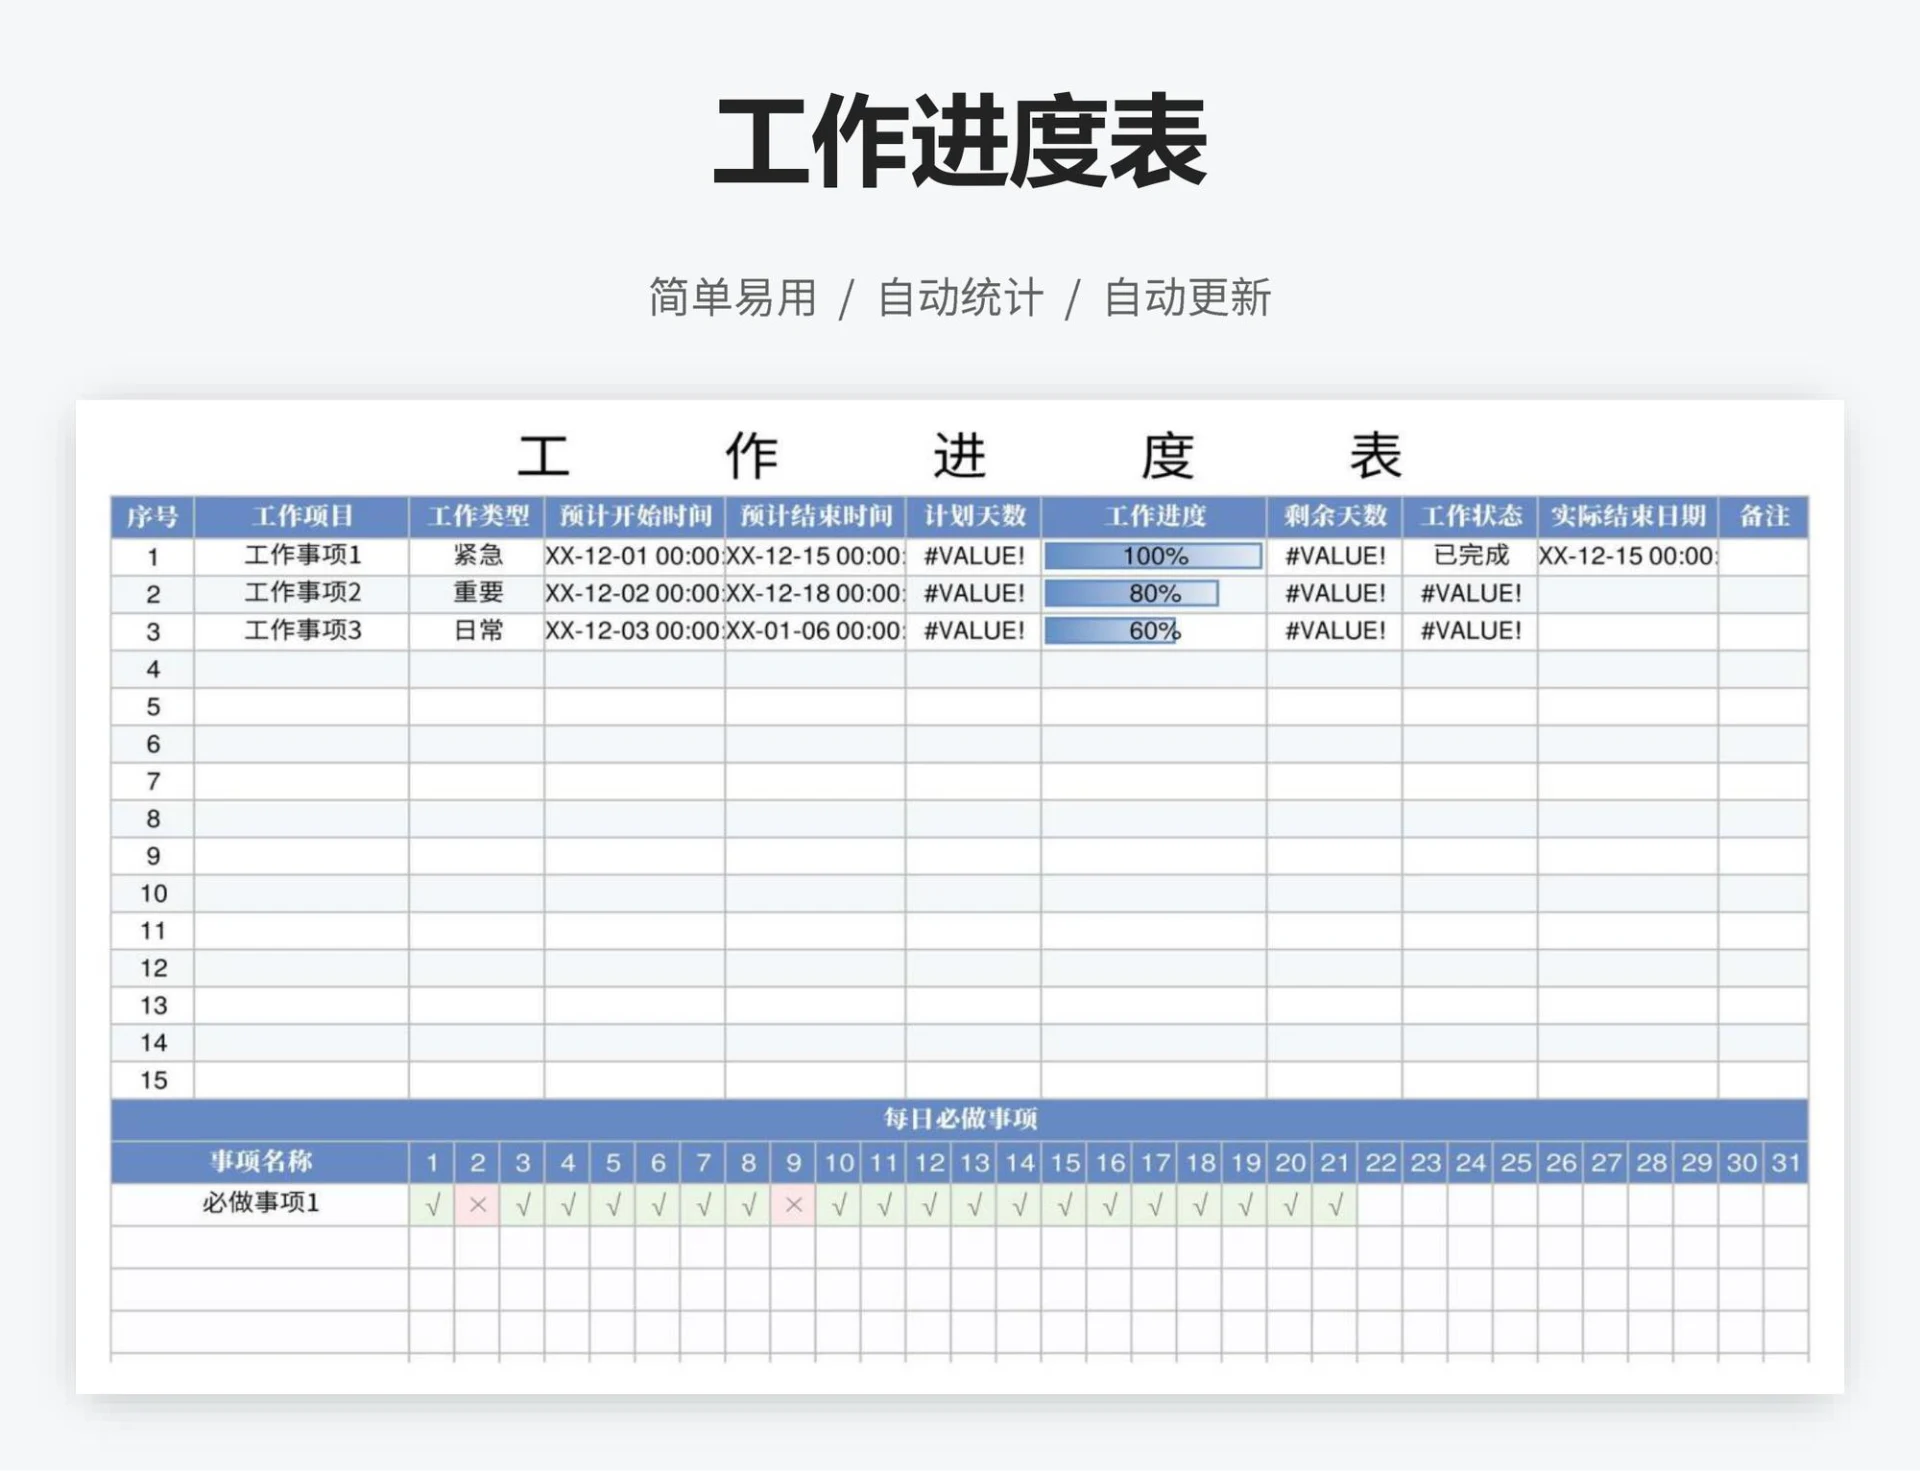Click the 工作状态 column header
Image resolution: width=1920 pixels, height=1471 pixels.
pos(1470,517)
